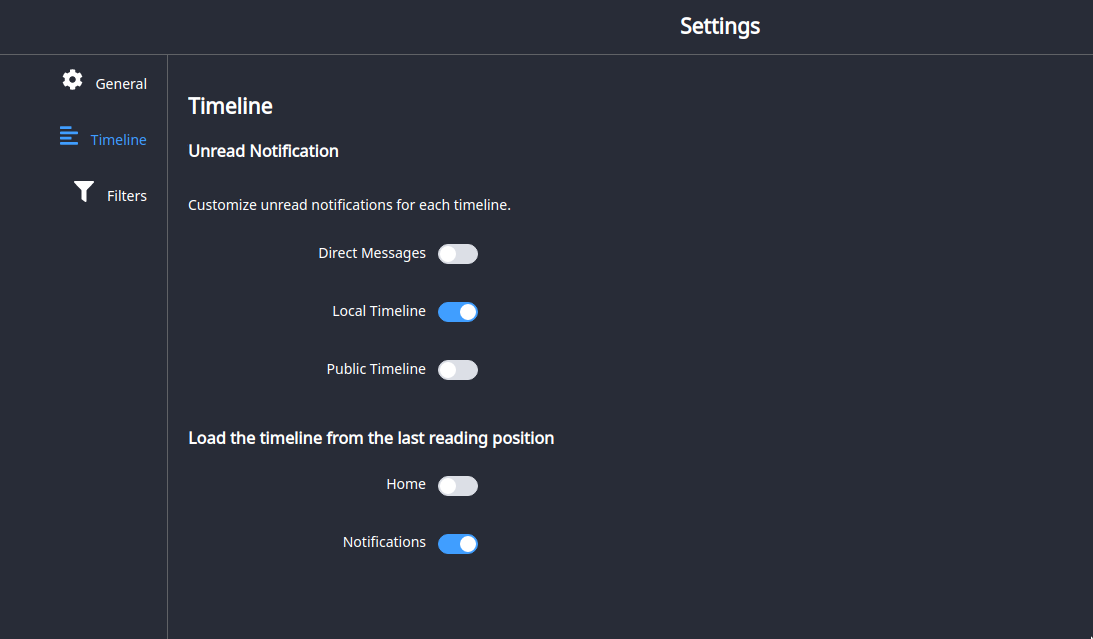1093x639 pixels.
Task: Click the Timeline page heading
Action: (230, 105)
